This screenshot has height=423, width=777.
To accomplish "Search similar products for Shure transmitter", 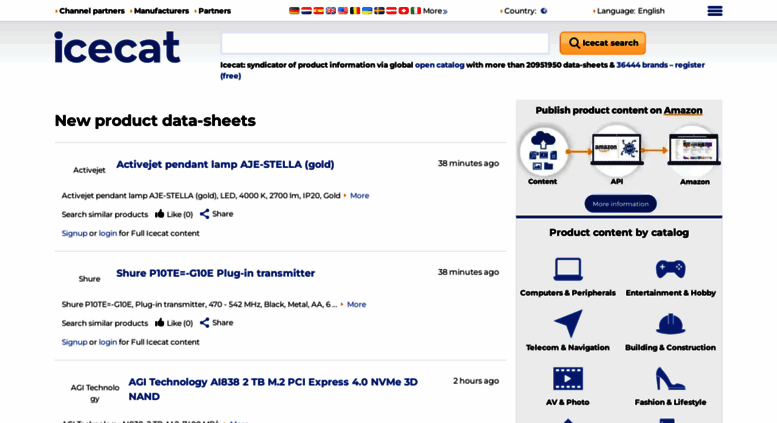I will click(x=105, y=323).
